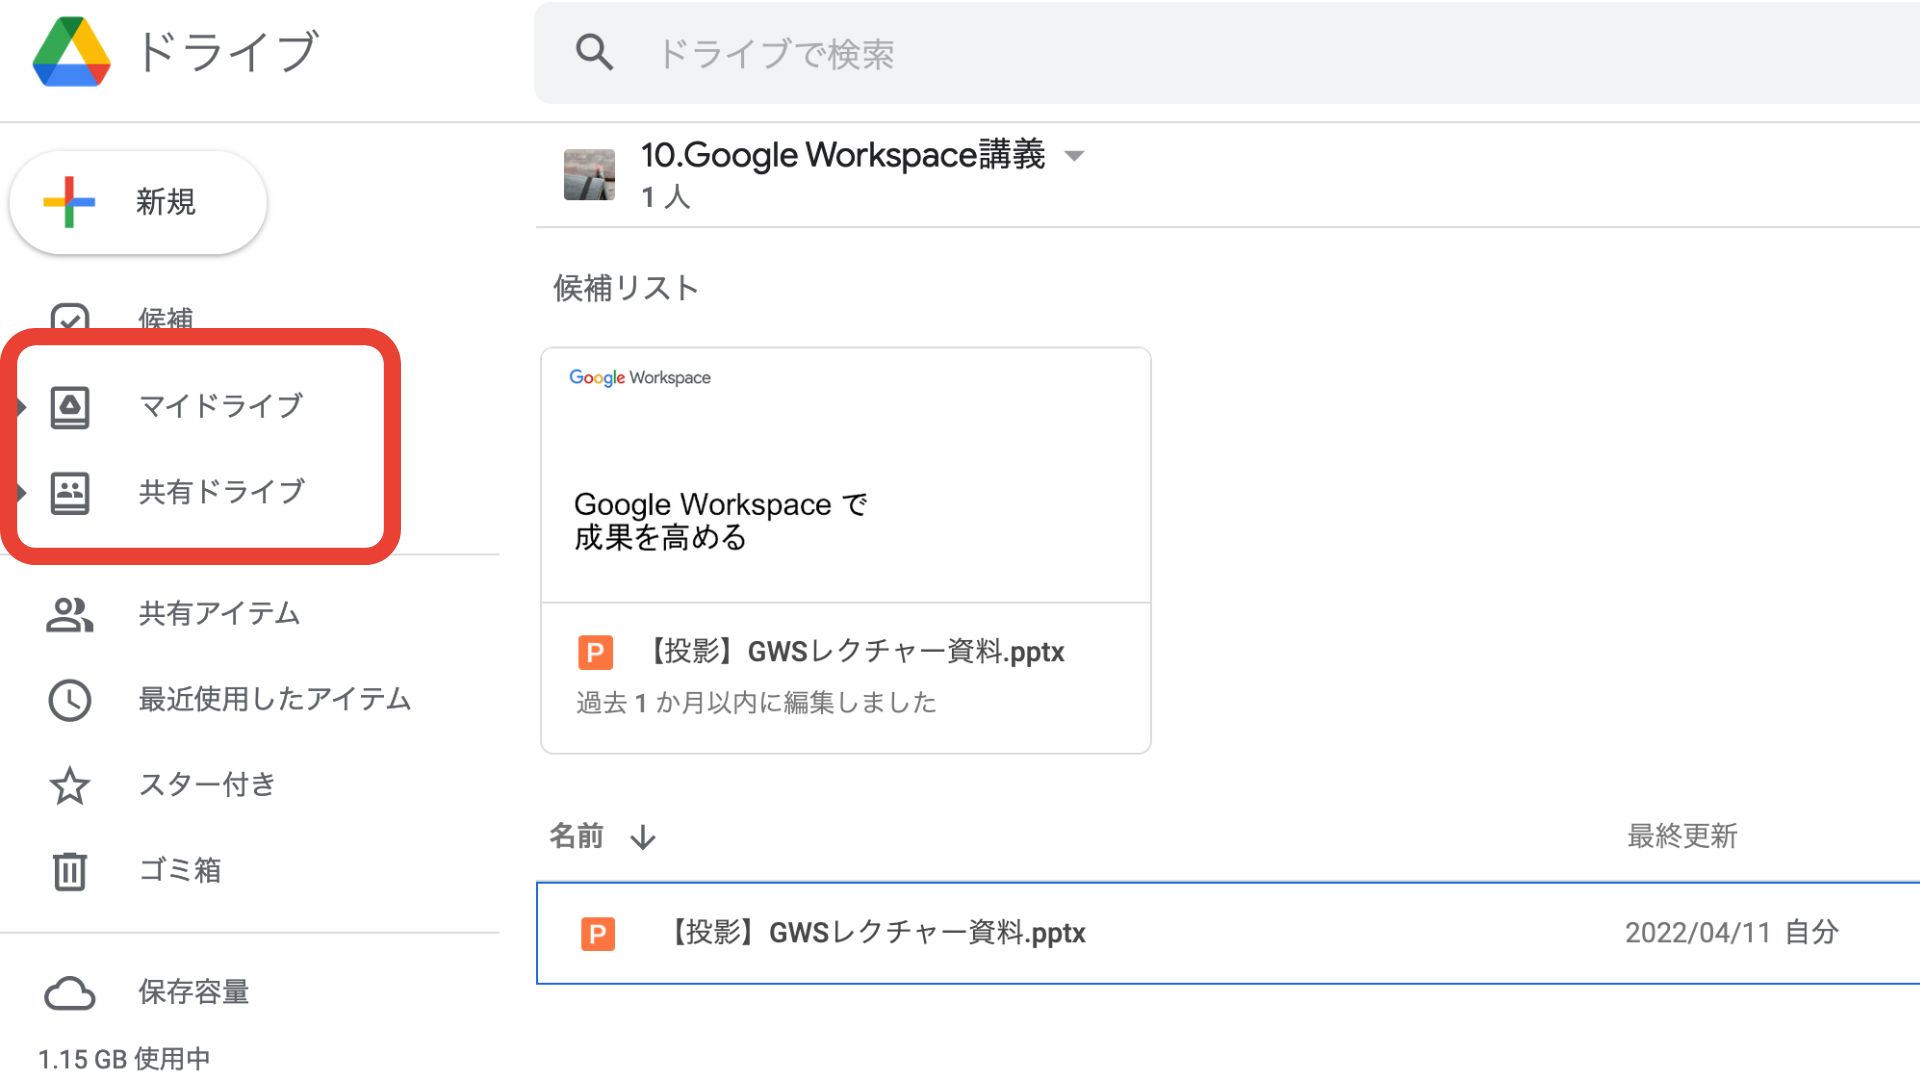This screenshot has height=1080, width=1920.
Task: Click the 1 人 member count
Action: [x=666, y=197]
